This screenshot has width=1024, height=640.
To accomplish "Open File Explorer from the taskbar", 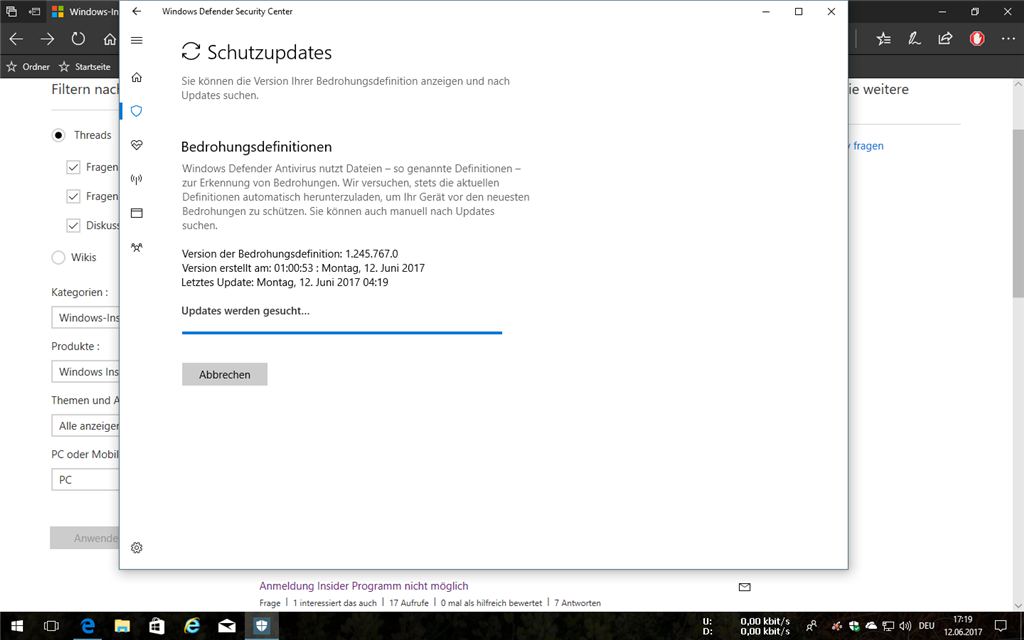I will [122, 626].
